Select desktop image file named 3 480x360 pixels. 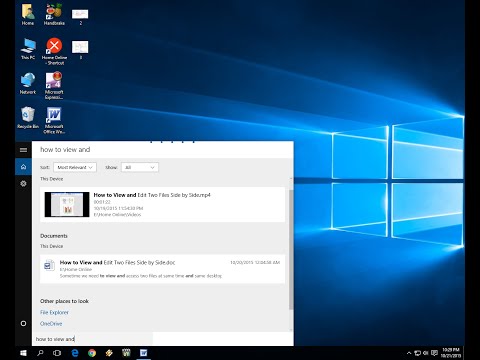coord(80,50)
